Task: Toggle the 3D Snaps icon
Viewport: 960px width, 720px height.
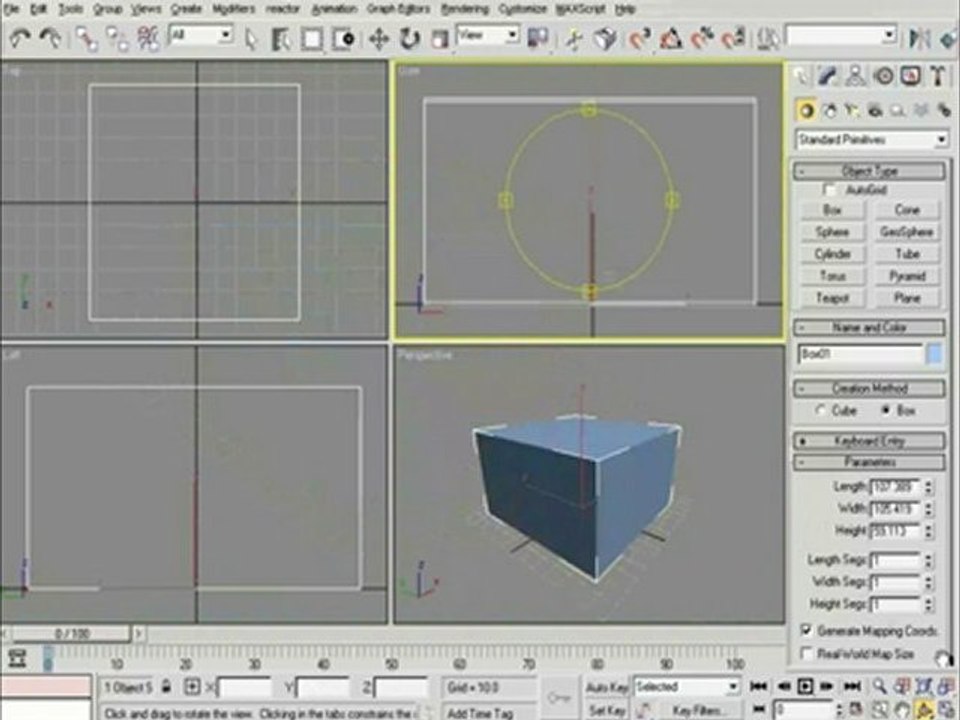Action: [639, 39]
